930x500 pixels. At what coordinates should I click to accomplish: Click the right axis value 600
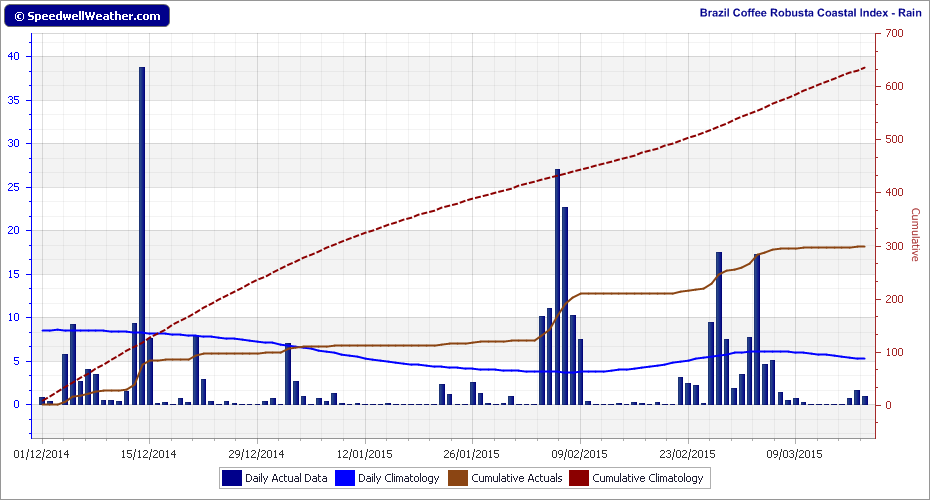(894, 87)
